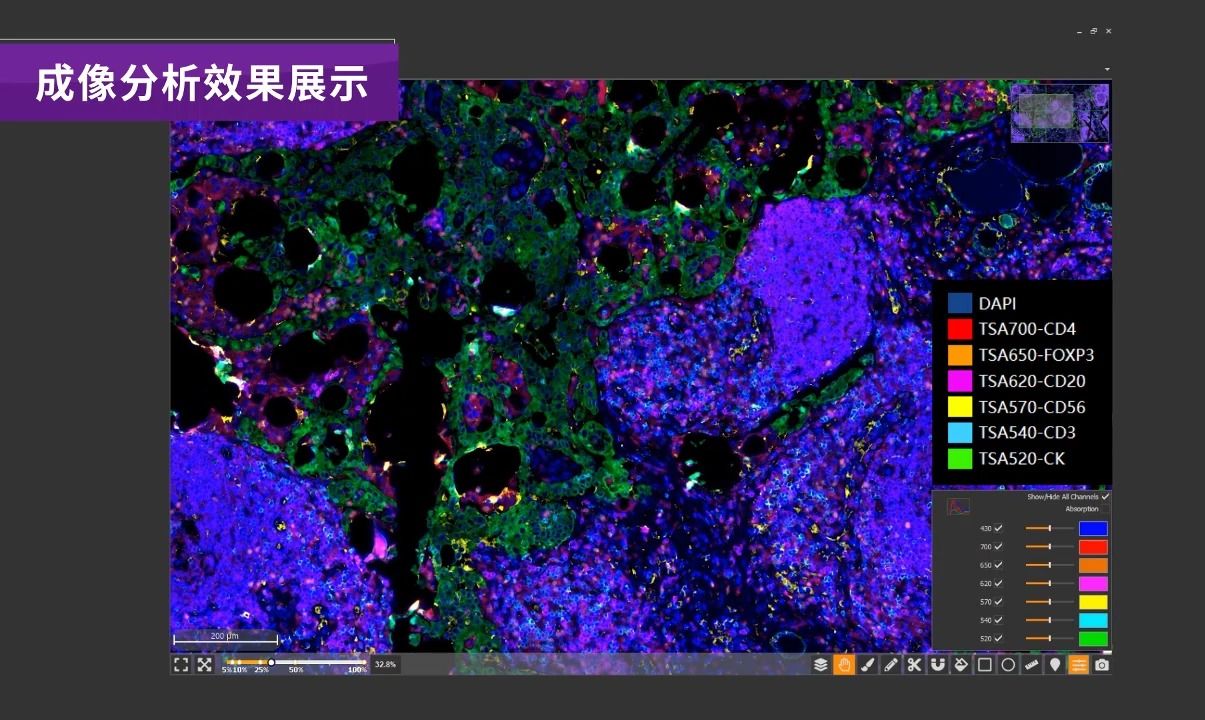Uncheck the 570 channel checkbox

pos(998,601)
